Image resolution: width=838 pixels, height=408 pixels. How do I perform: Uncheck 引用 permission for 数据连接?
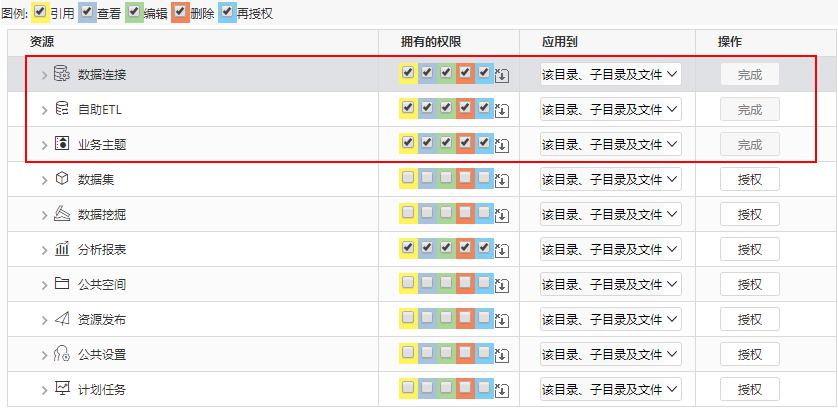[408, 72]
